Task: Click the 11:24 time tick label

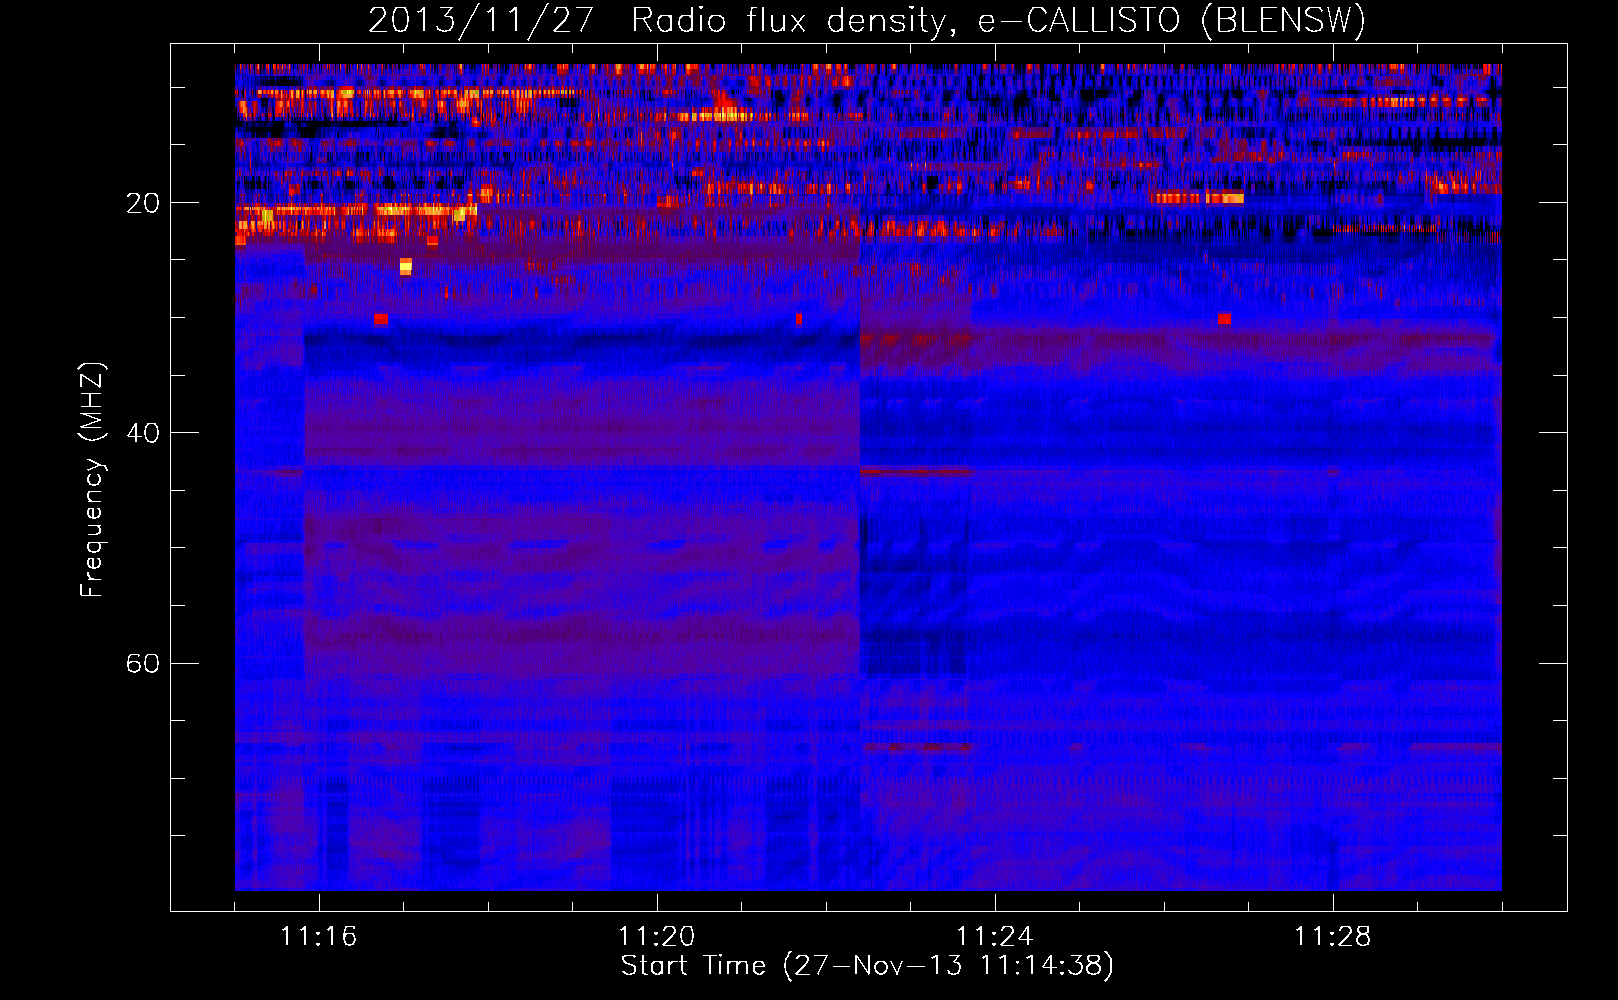Action: coord(995,937)
